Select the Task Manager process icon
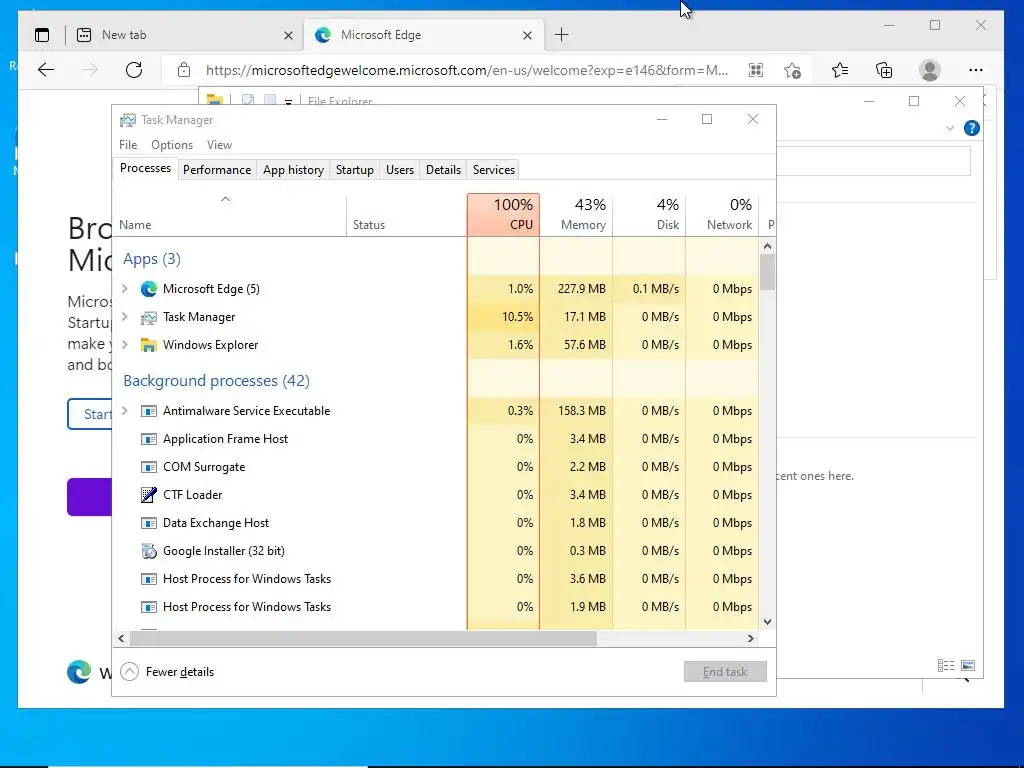 pos(149,317)
